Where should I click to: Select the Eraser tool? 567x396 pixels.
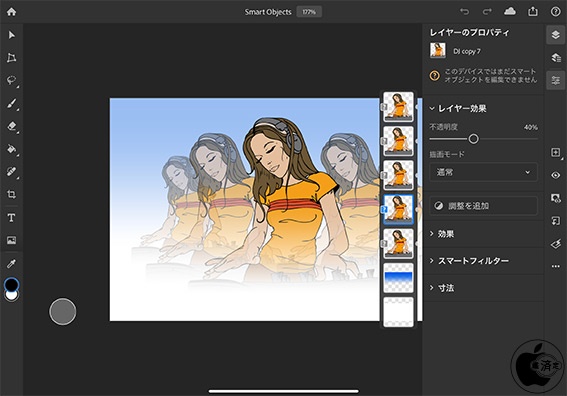pos(11,126)
